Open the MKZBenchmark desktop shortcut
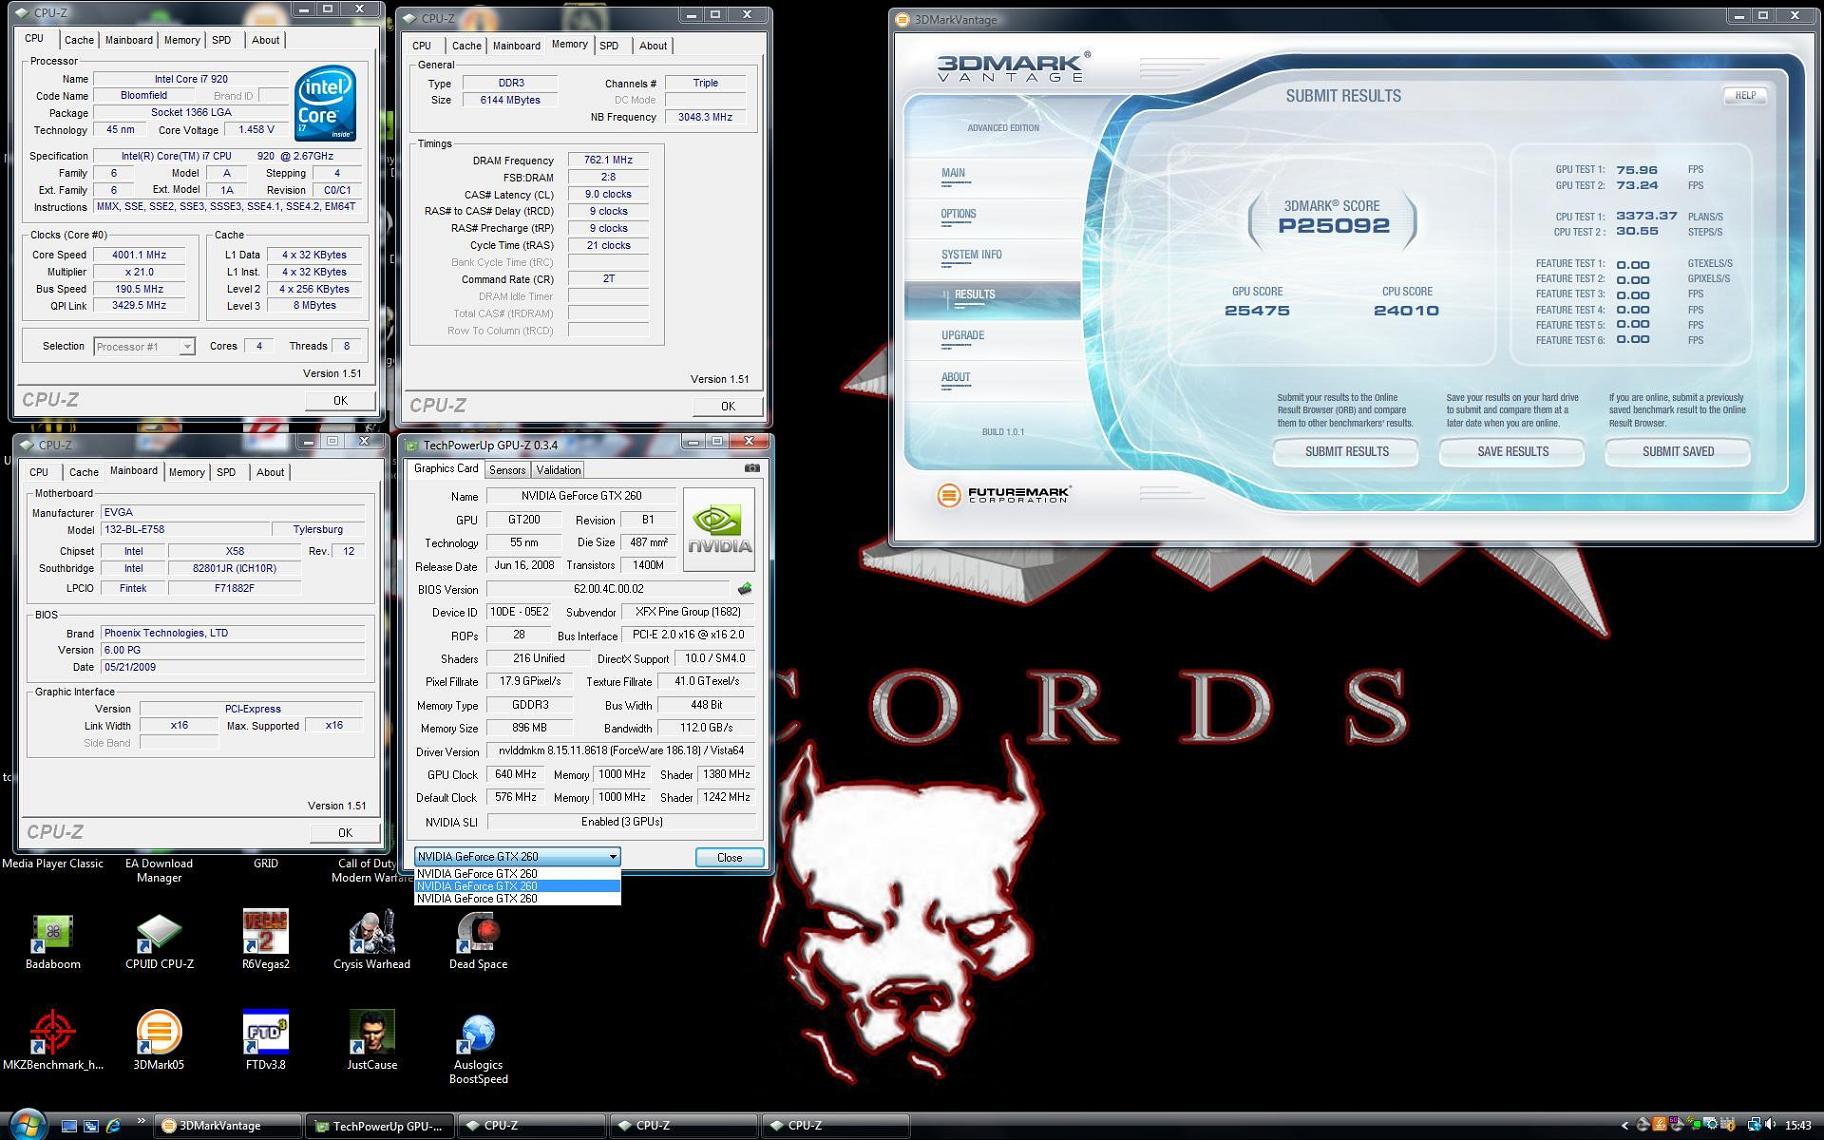This screenshot has width=1824, height=1140. click(x=52, y=1041)
